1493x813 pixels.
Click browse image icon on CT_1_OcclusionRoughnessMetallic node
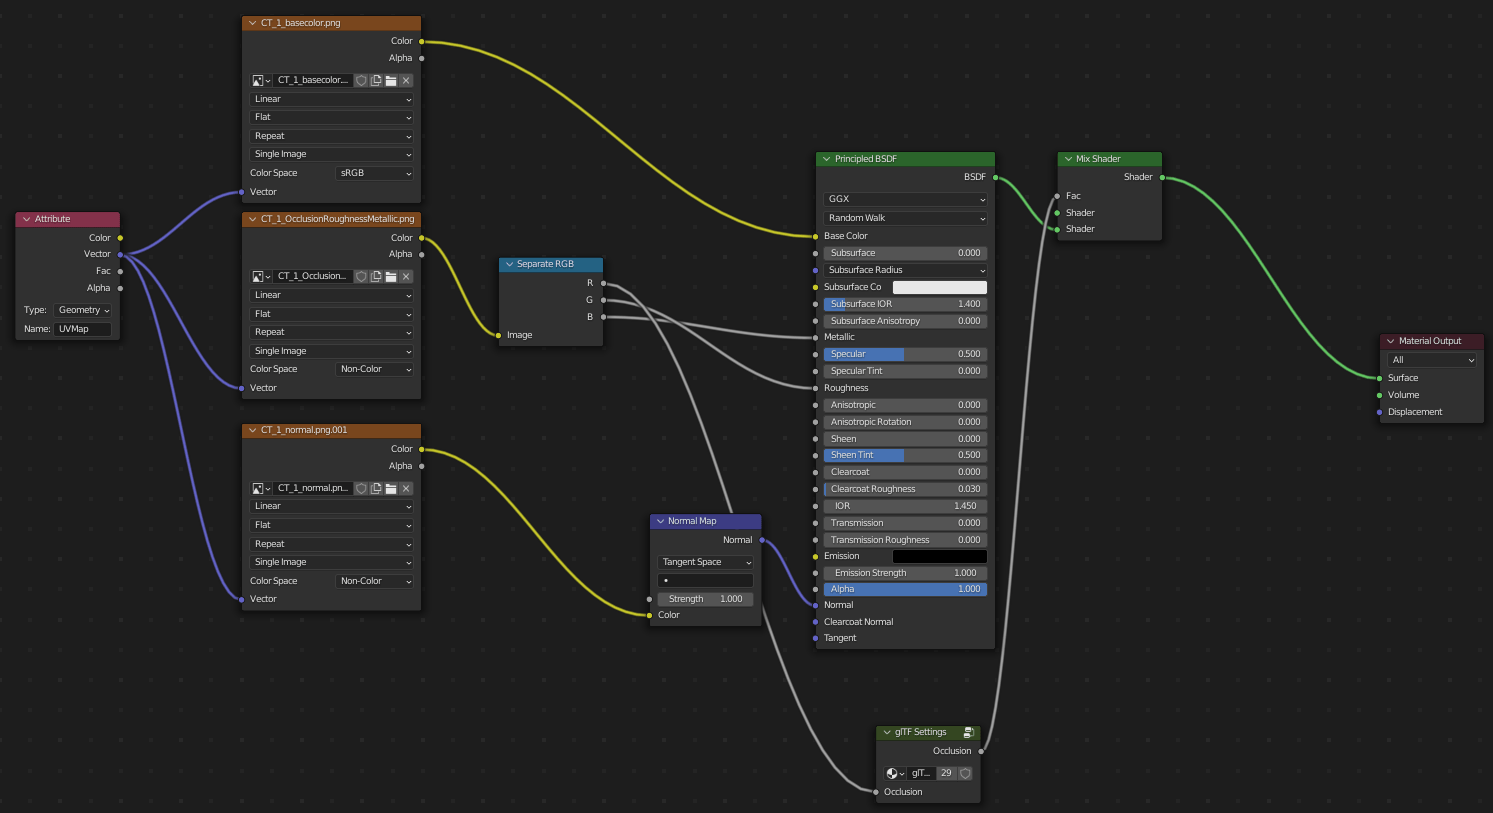pos(256,276)
